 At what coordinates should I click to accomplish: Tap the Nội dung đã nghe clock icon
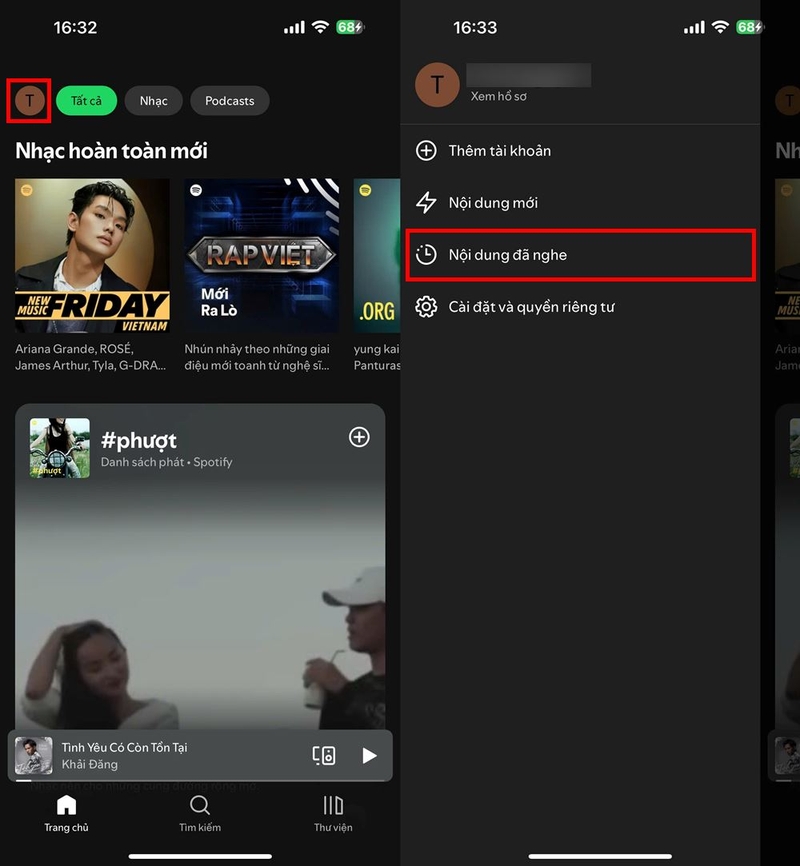tap(426, 255)
